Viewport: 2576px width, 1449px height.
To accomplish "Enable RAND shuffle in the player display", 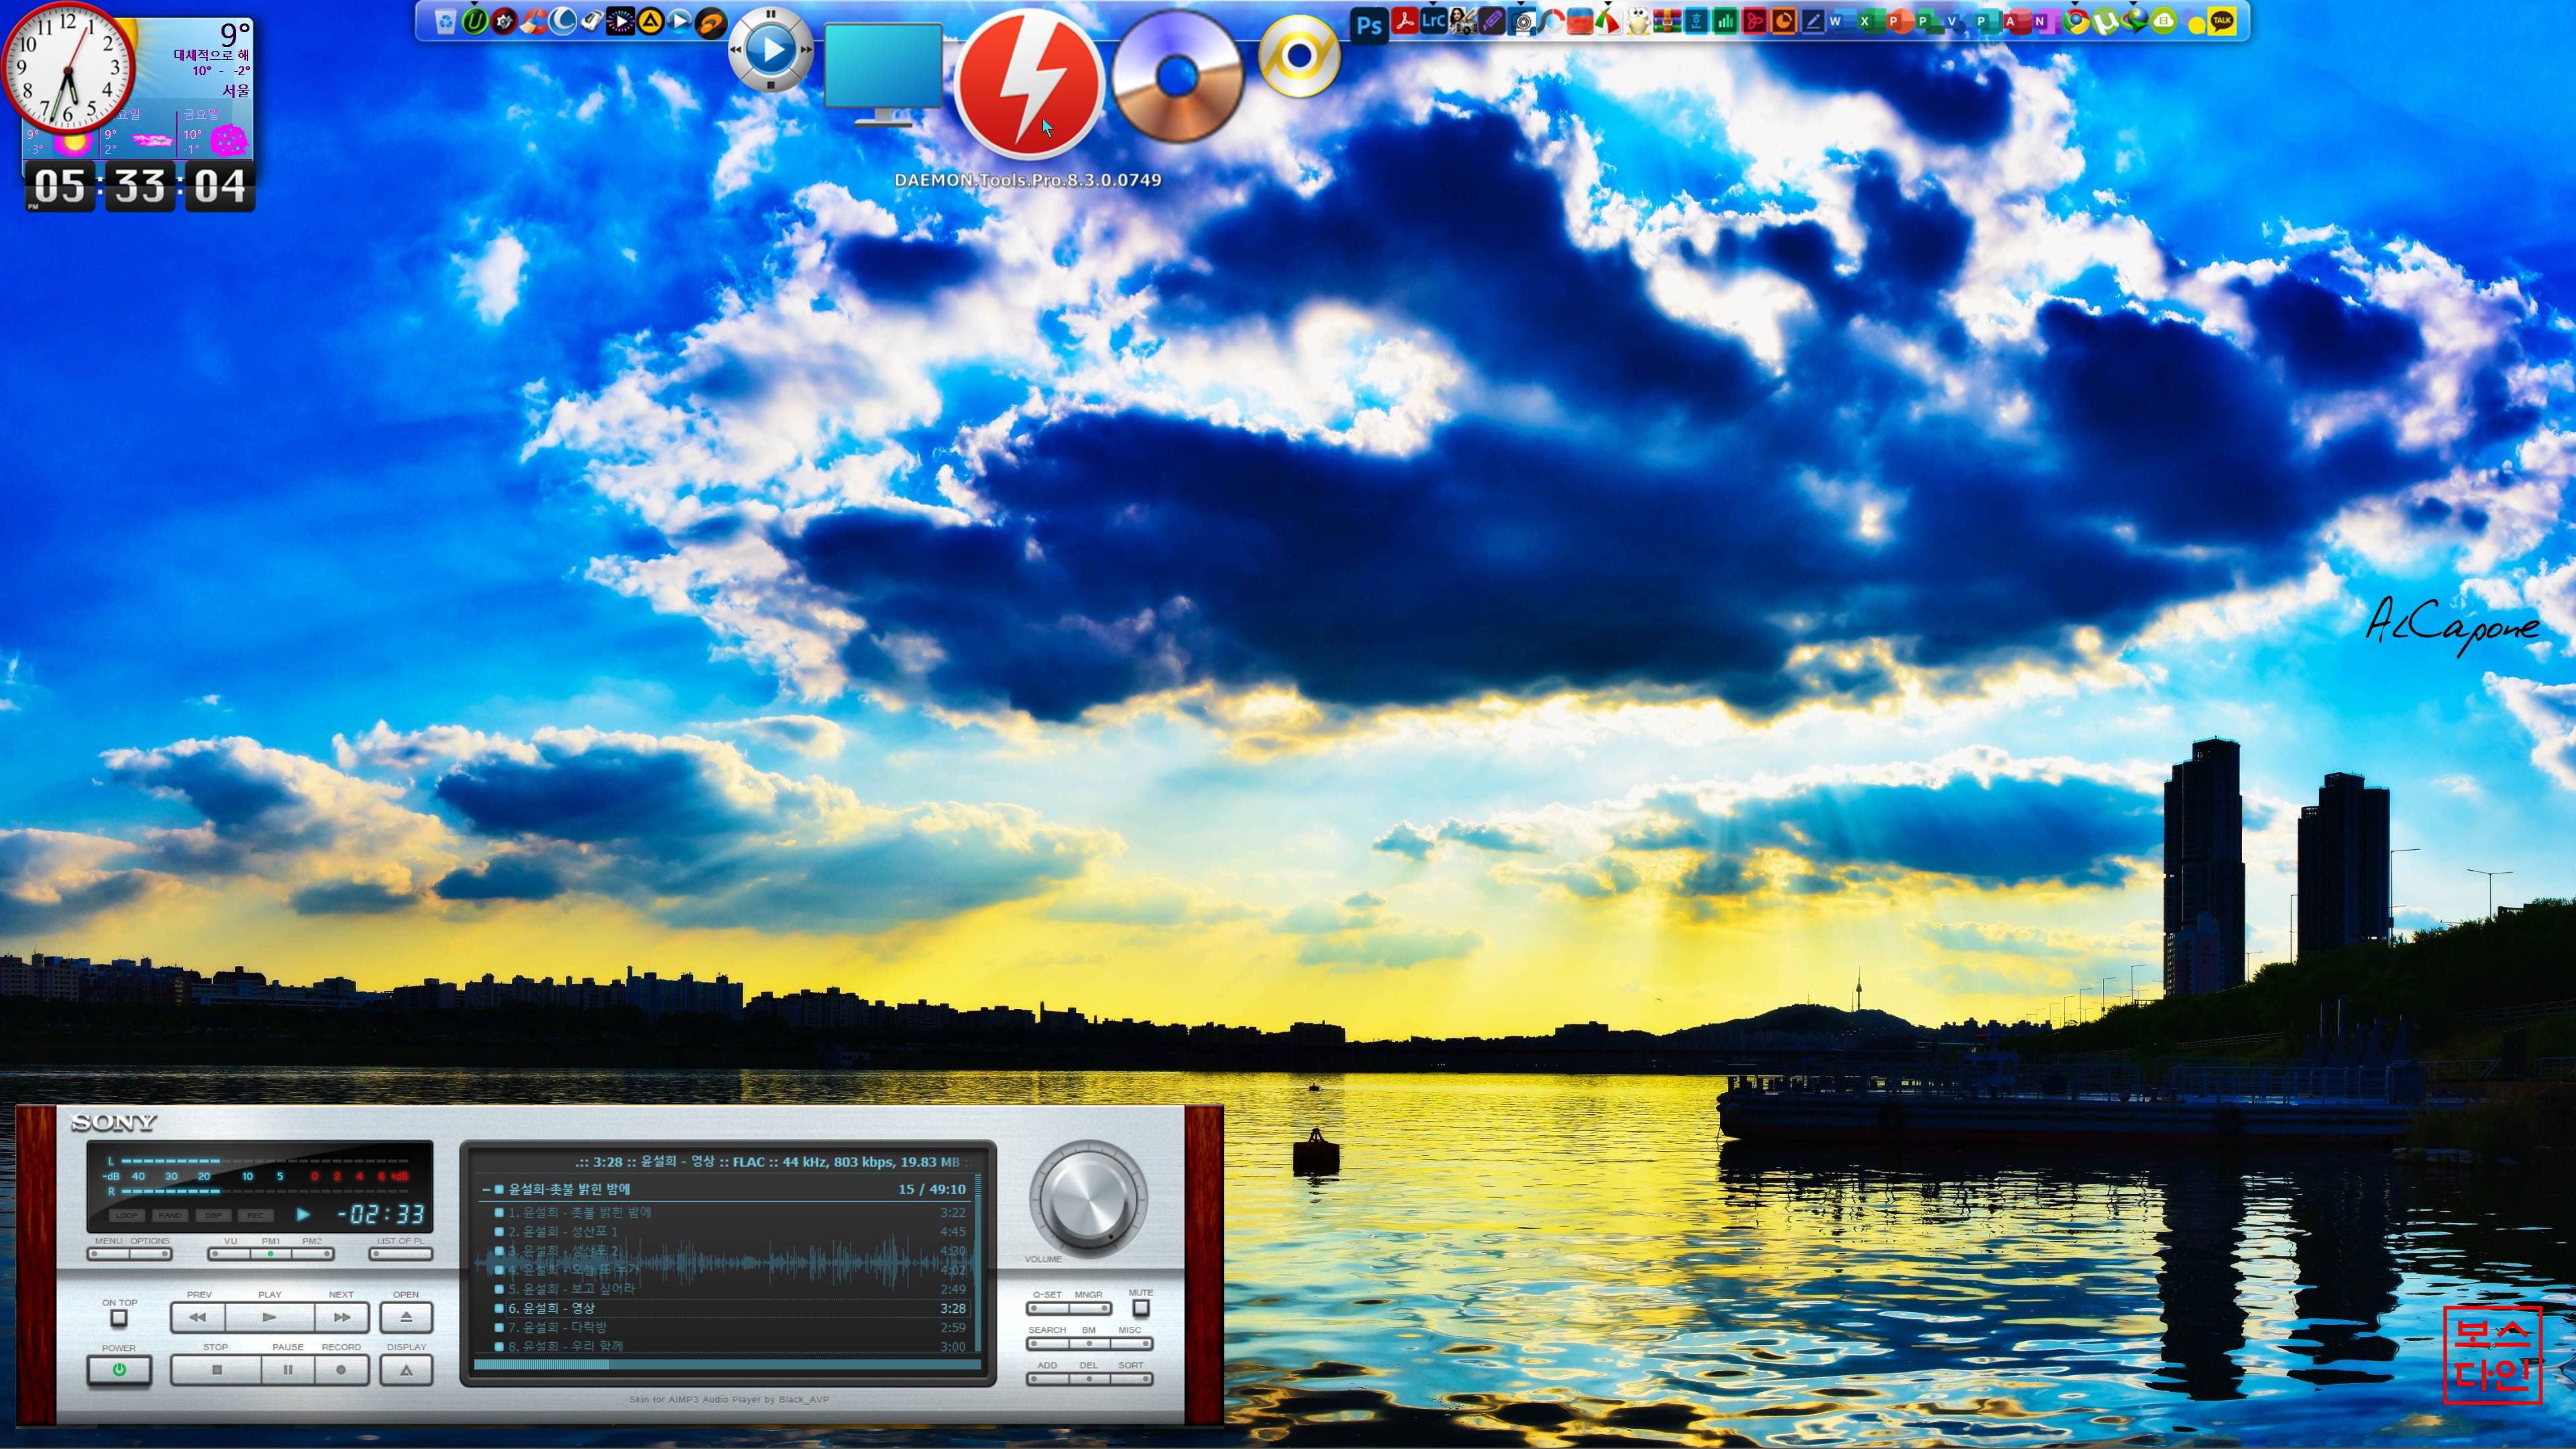I will tap(171, 1216).
